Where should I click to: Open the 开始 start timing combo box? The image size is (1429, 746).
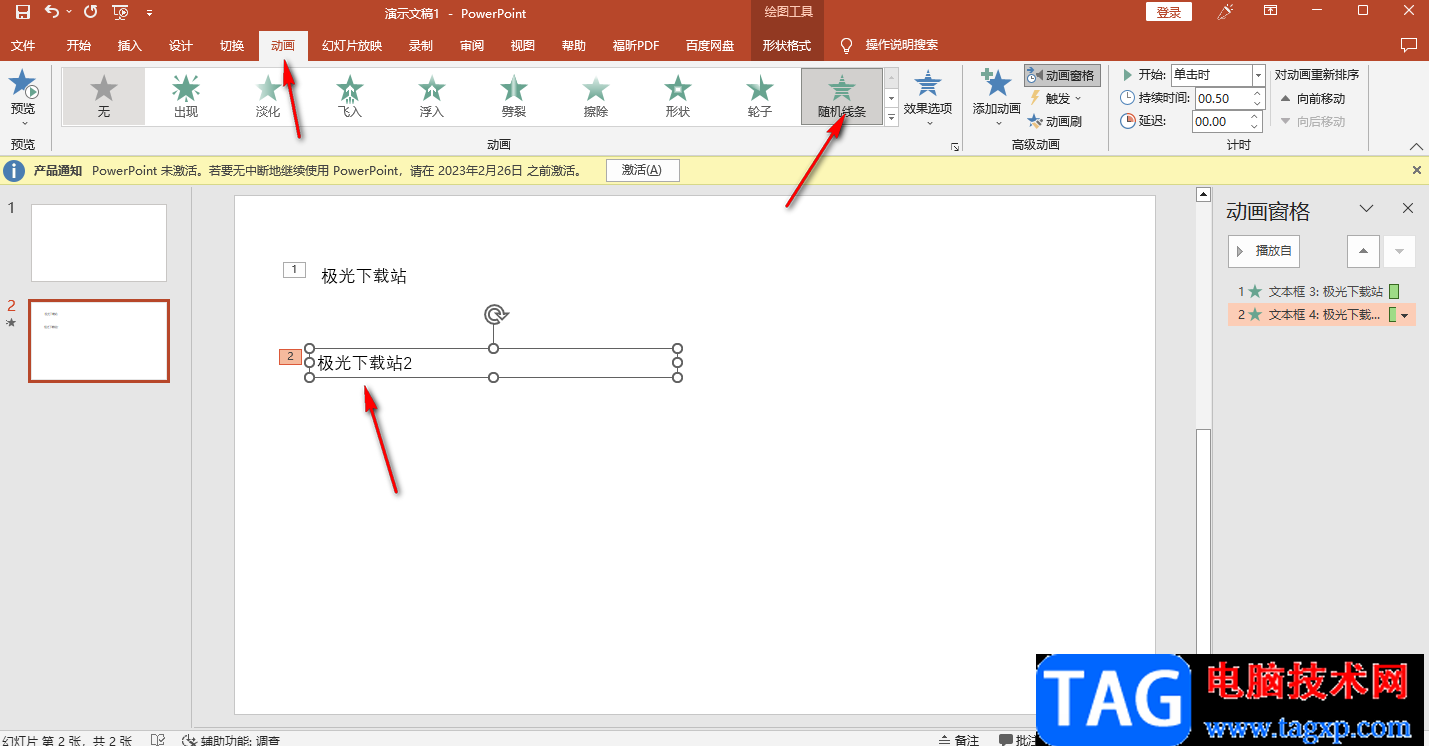(1218, 75)
